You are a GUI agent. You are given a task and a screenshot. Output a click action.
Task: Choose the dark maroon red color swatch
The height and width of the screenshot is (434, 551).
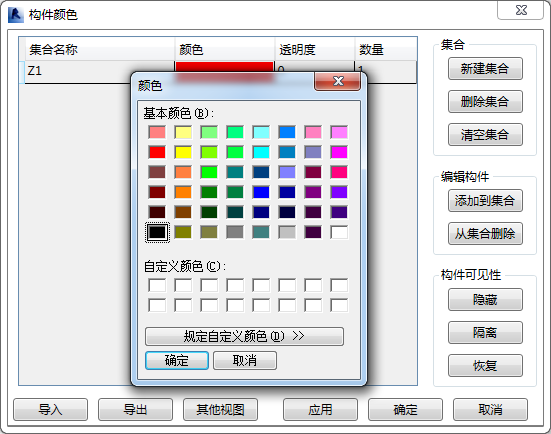coord(157,192)
